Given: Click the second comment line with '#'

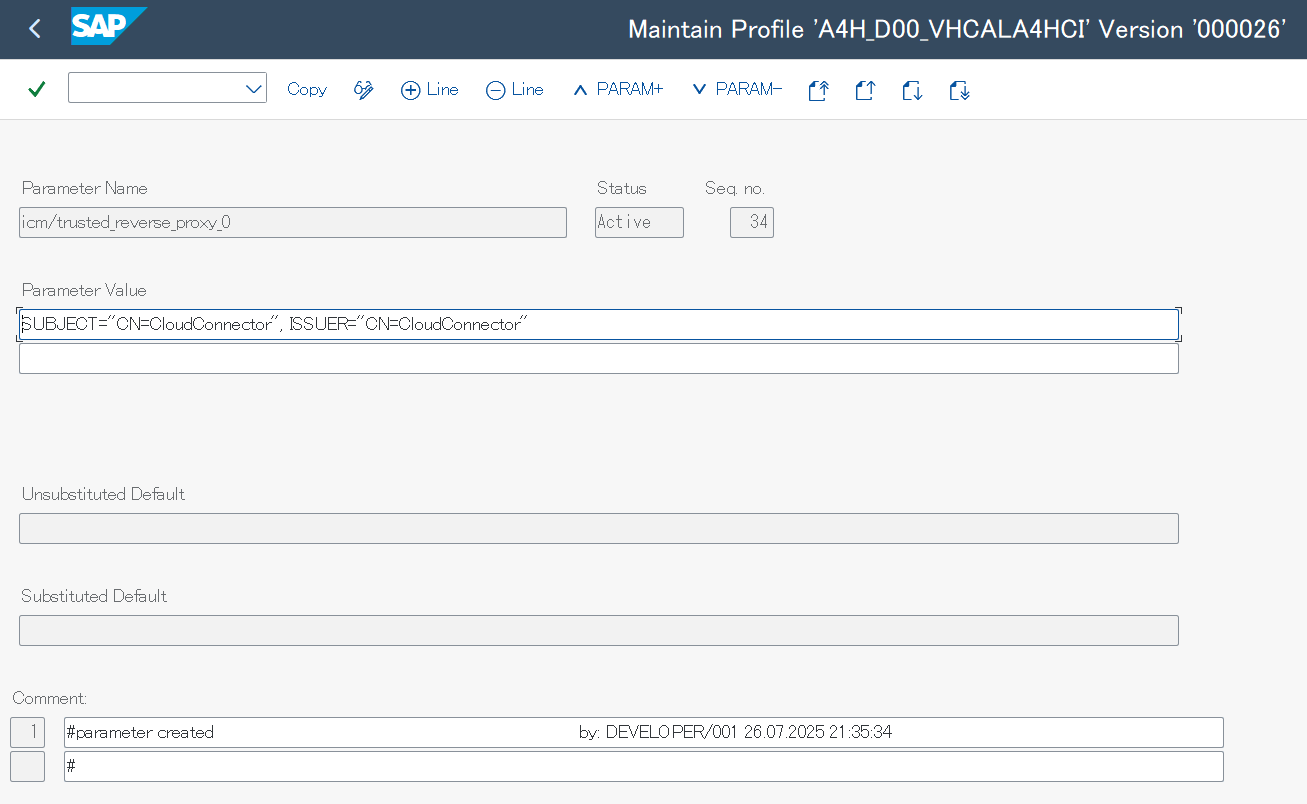Looking at the screenshot, I should [x=644, y=766].
